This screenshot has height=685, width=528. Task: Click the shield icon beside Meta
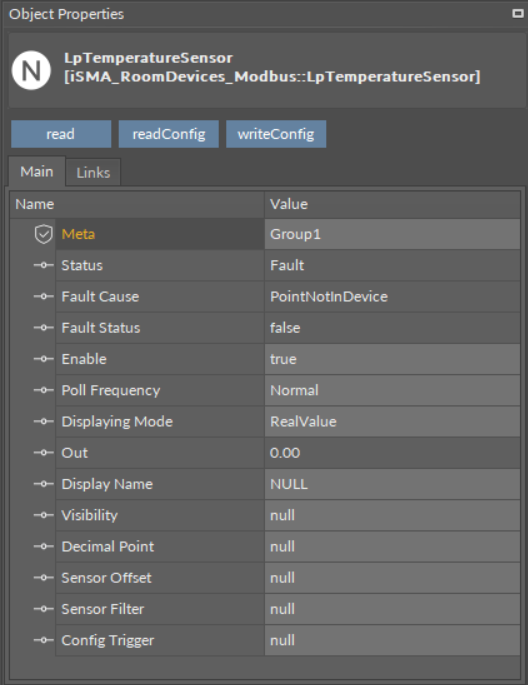tap(43, 234)
